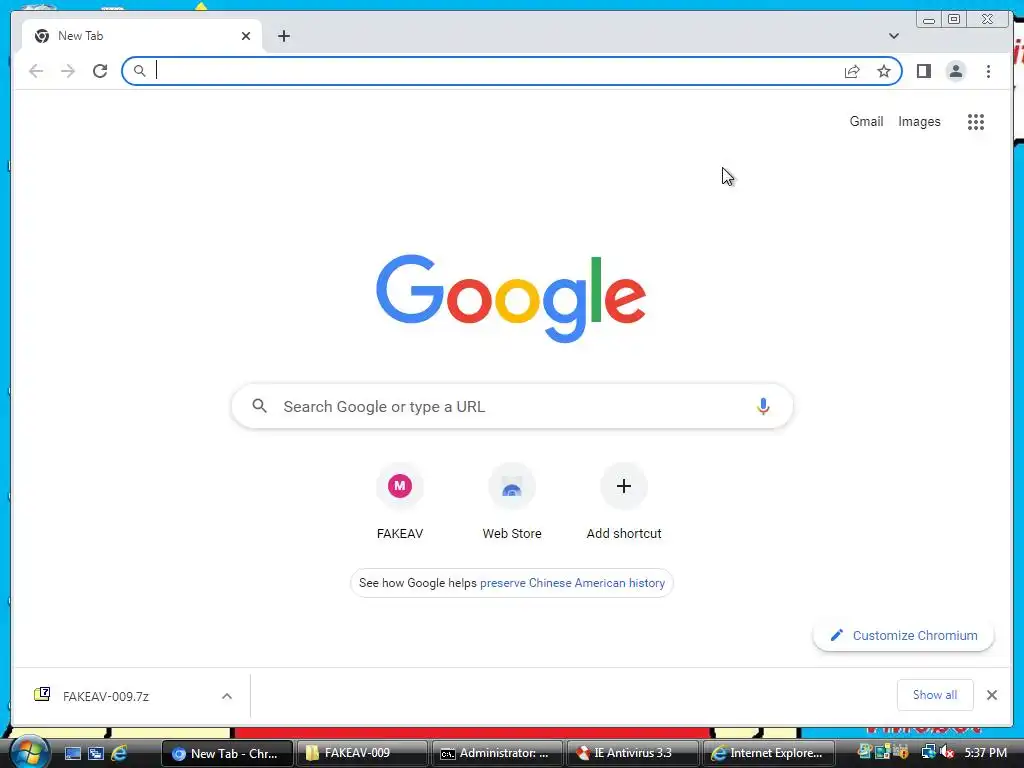This screenshot has width=1024, height=768.
Task: Switch to IE Antivirus 3.3 taskbar button
Action: tap(632, 754)
